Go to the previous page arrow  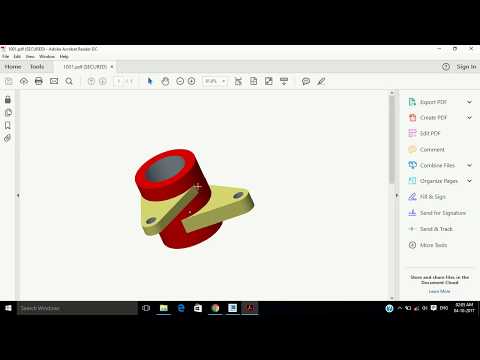tap(91, 81)
